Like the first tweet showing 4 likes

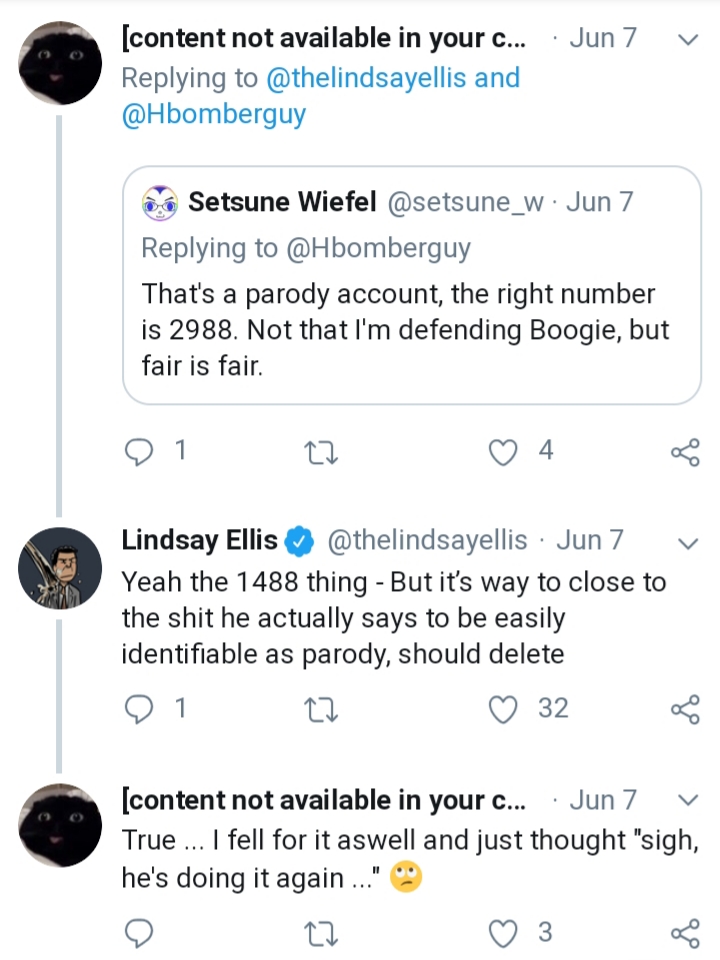tap(503, 453)
